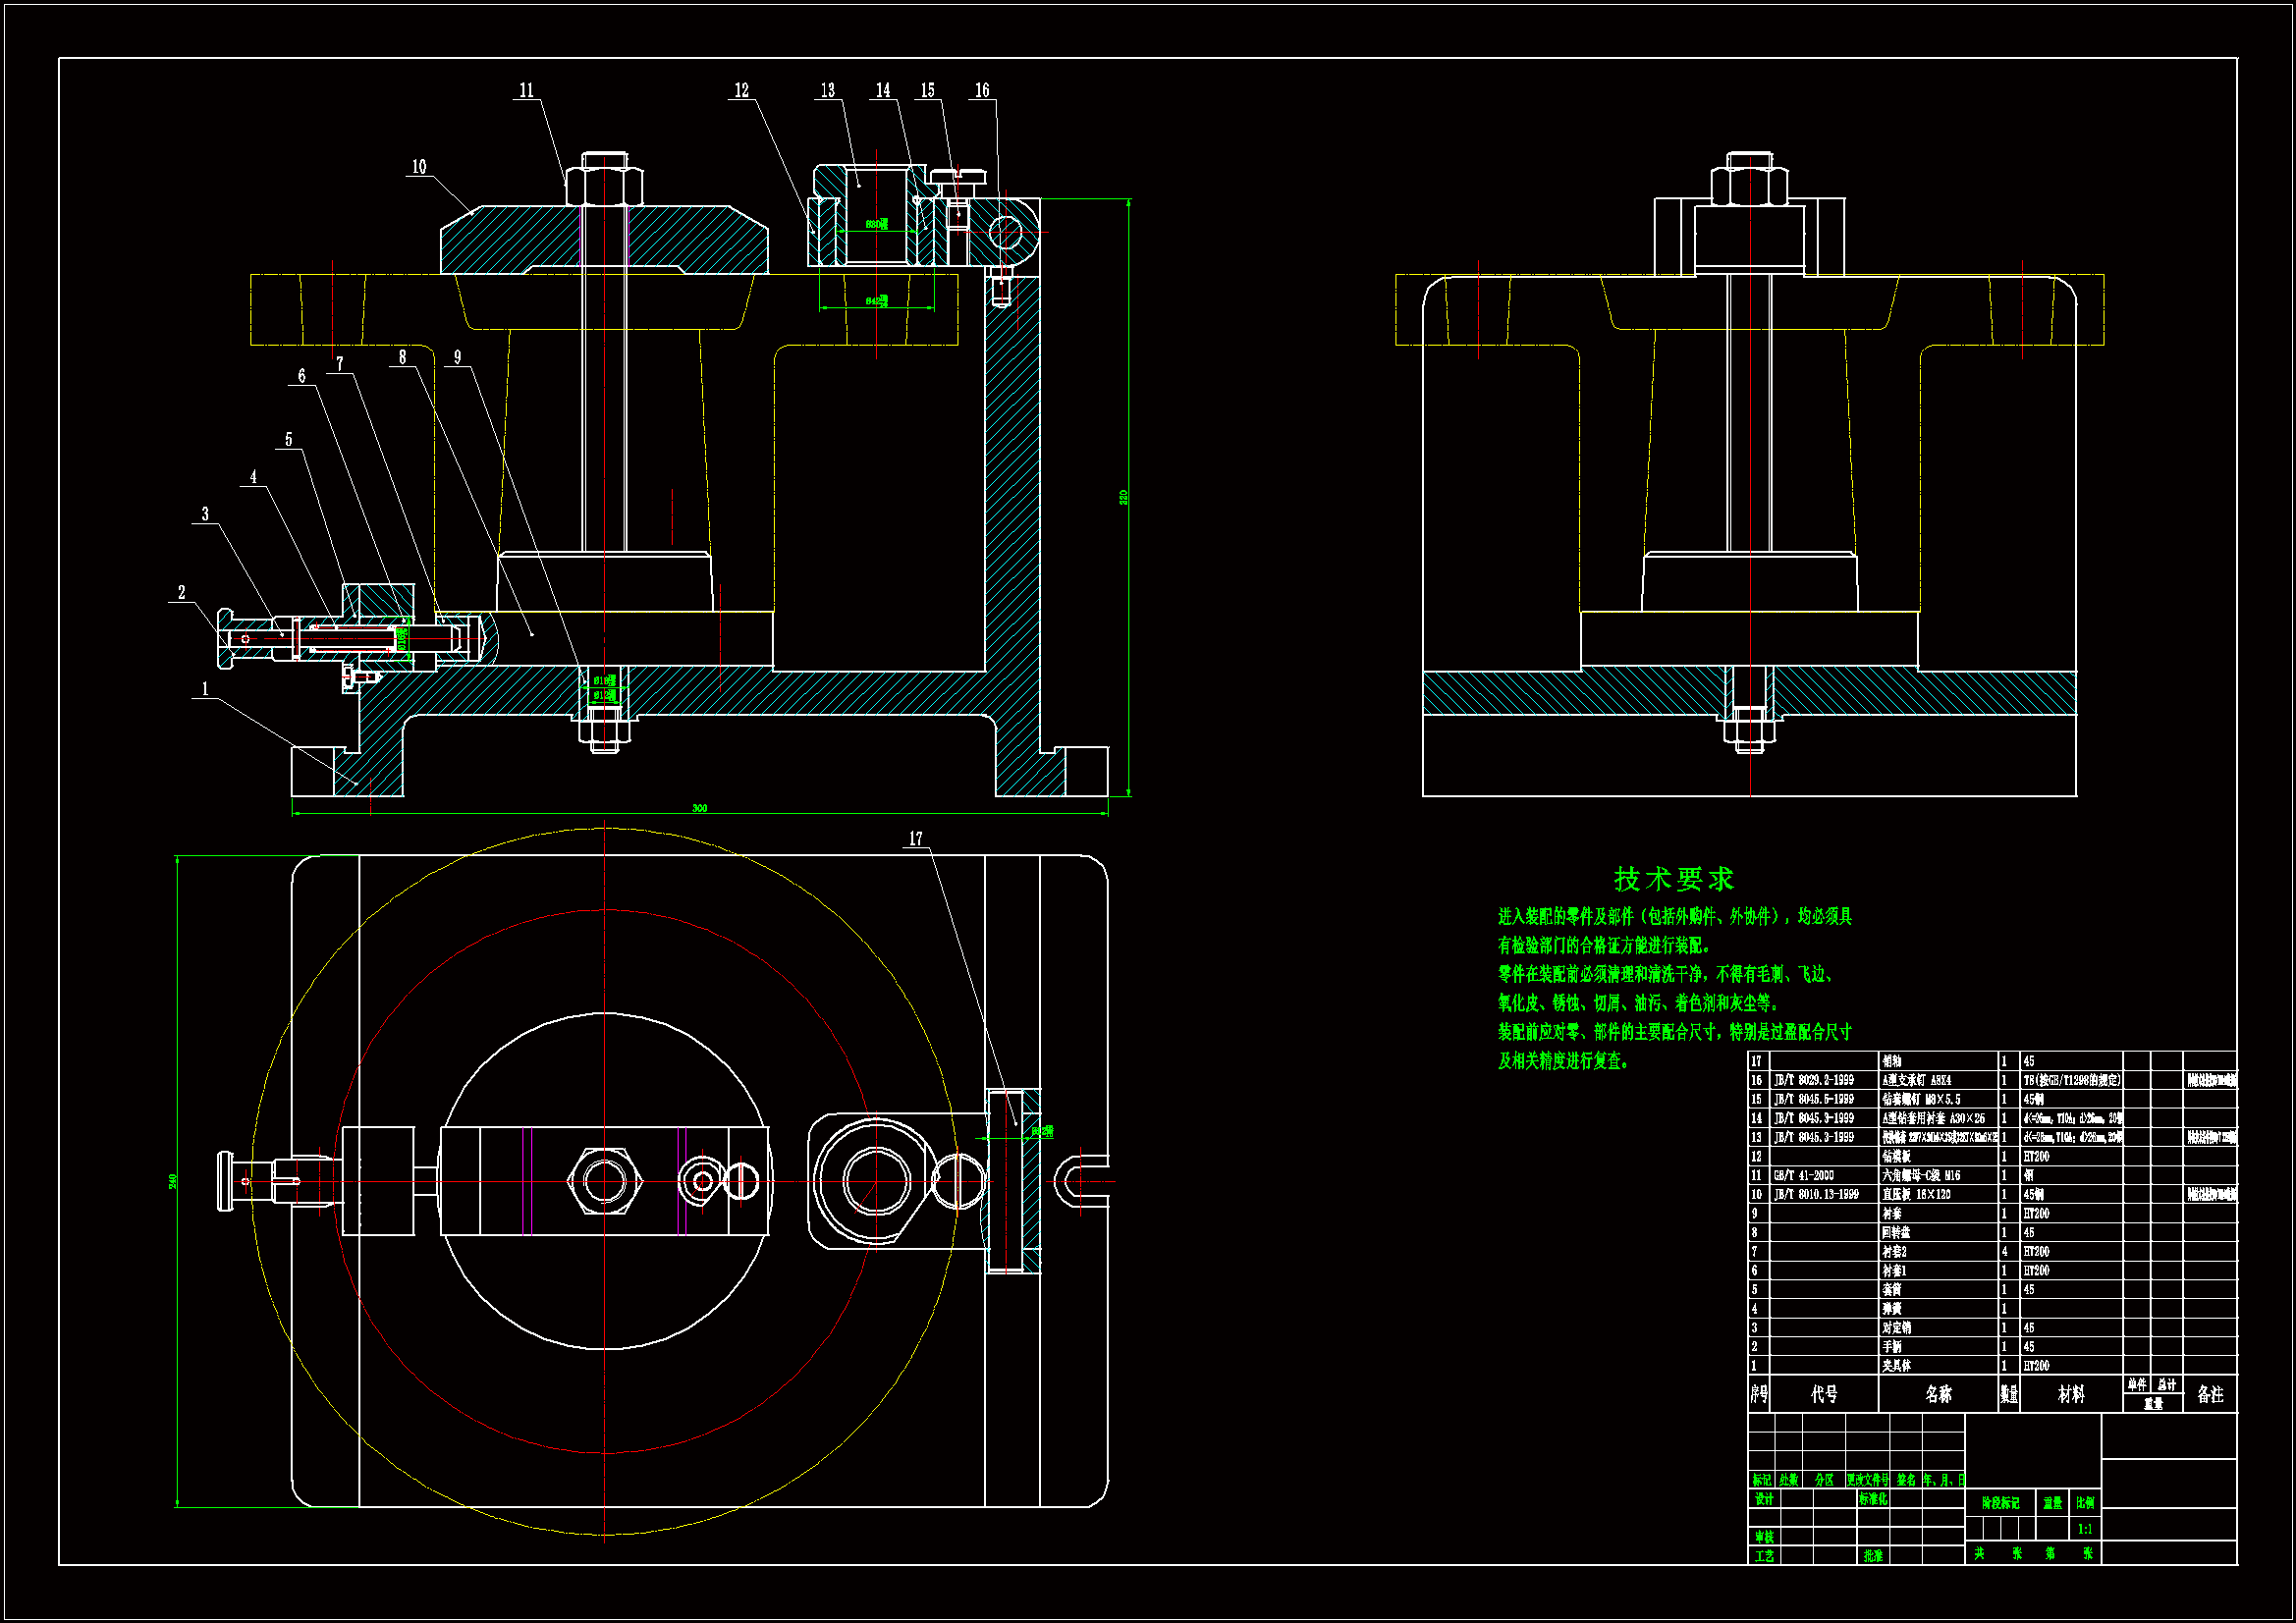Click the 240 vertical dimension in plan view
The image size is (2296, 1623).
172,1181
